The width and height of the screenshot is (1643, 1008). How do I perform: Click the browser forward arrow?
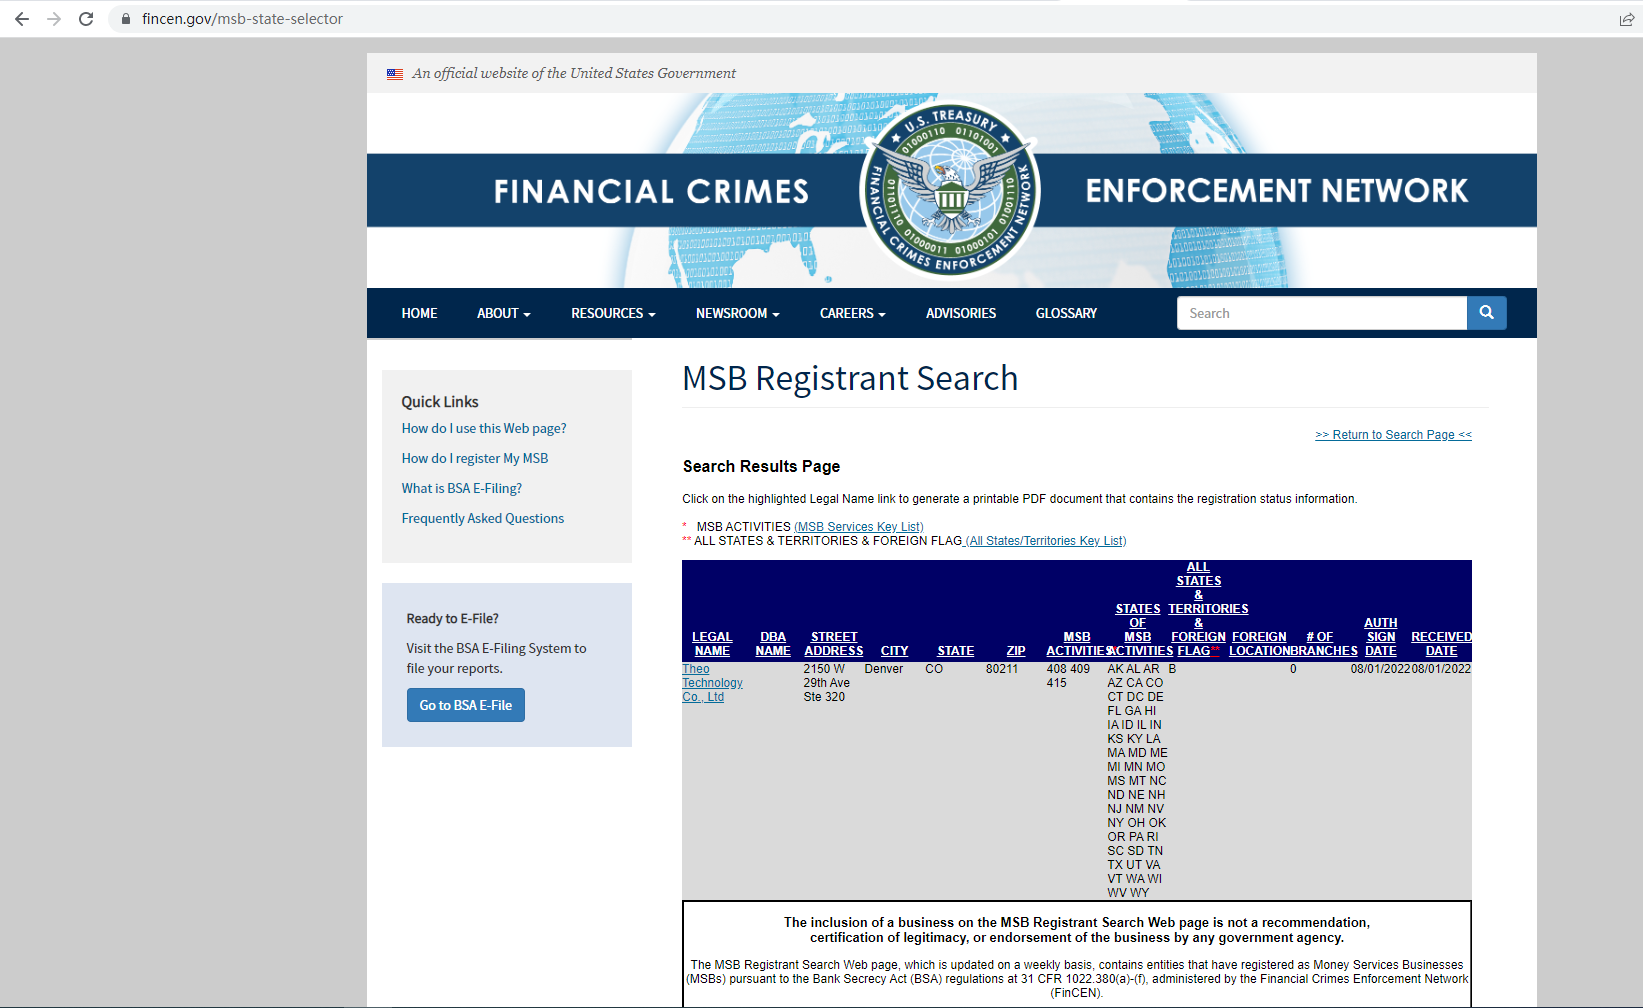54,19
